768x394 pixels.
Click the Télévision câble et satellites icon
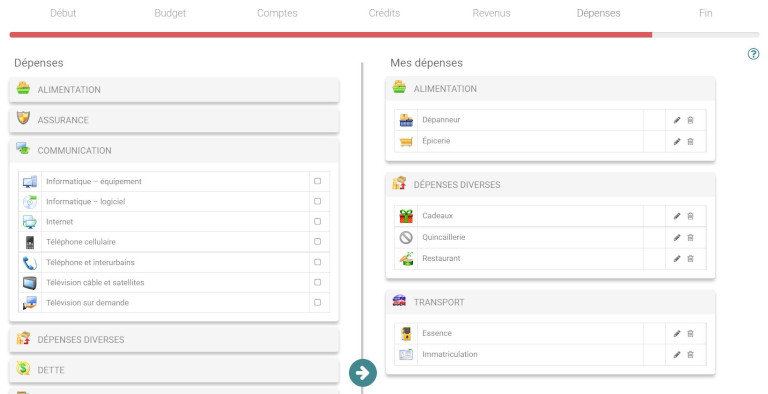[x=30, y=283]
